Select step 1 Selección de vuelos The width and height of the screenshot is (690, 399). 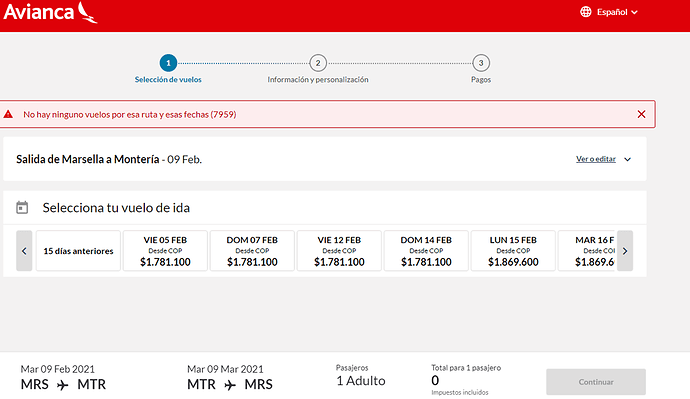(168, 69)
